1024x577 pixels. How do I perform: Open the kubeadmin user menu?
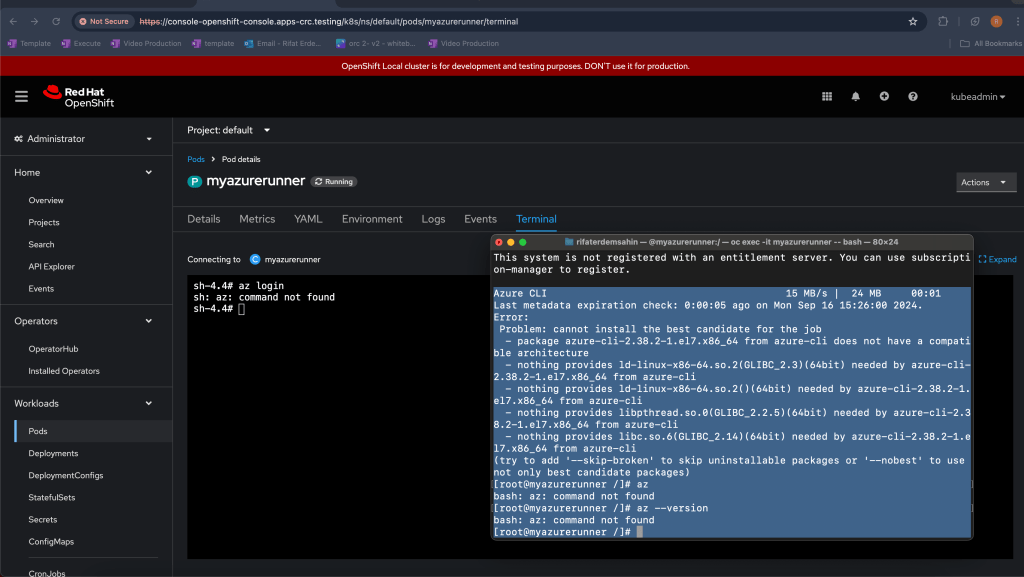[978, 97]
